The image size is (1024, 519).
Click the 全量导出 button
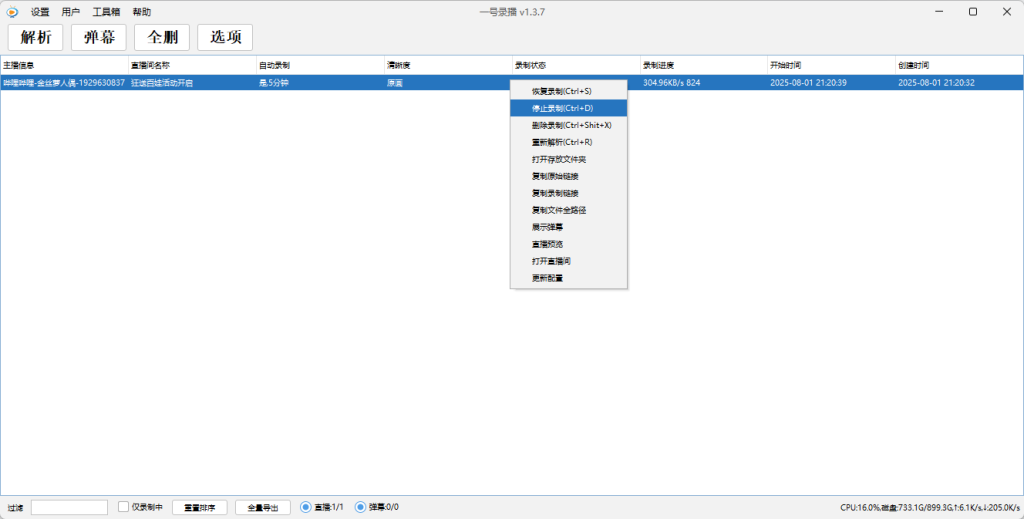pyautogui.click(x=263, y=507)
